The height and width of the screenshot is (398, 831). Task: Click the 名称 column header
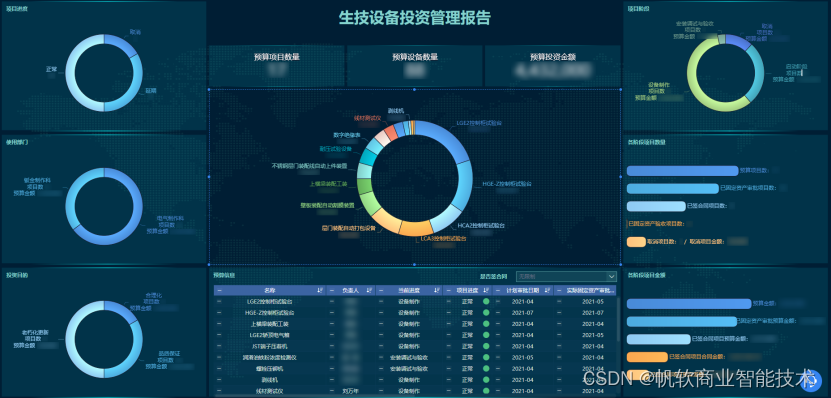270,290
